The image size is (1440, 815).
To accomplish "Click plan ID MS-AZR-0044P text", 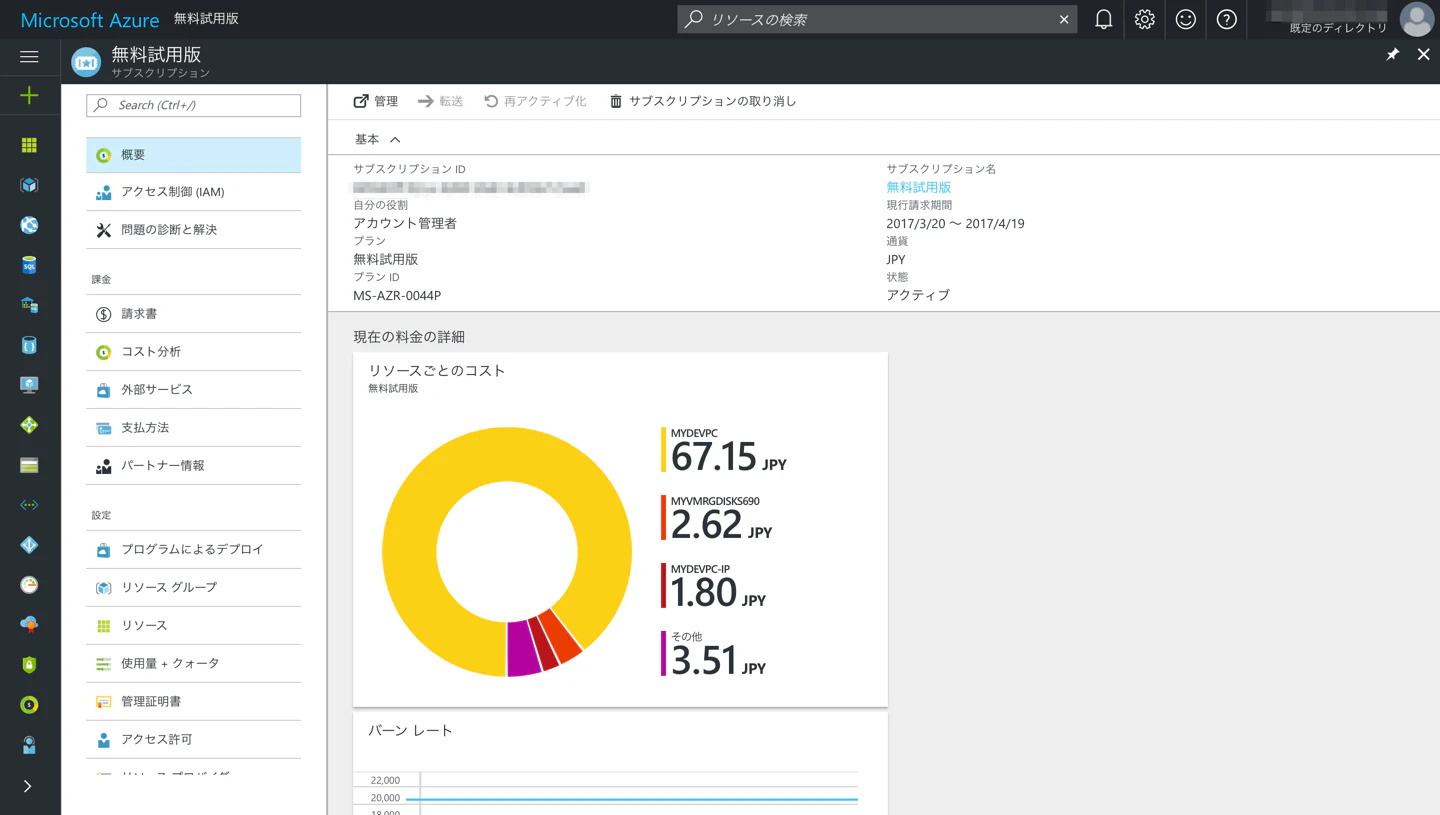I will 397,295.
